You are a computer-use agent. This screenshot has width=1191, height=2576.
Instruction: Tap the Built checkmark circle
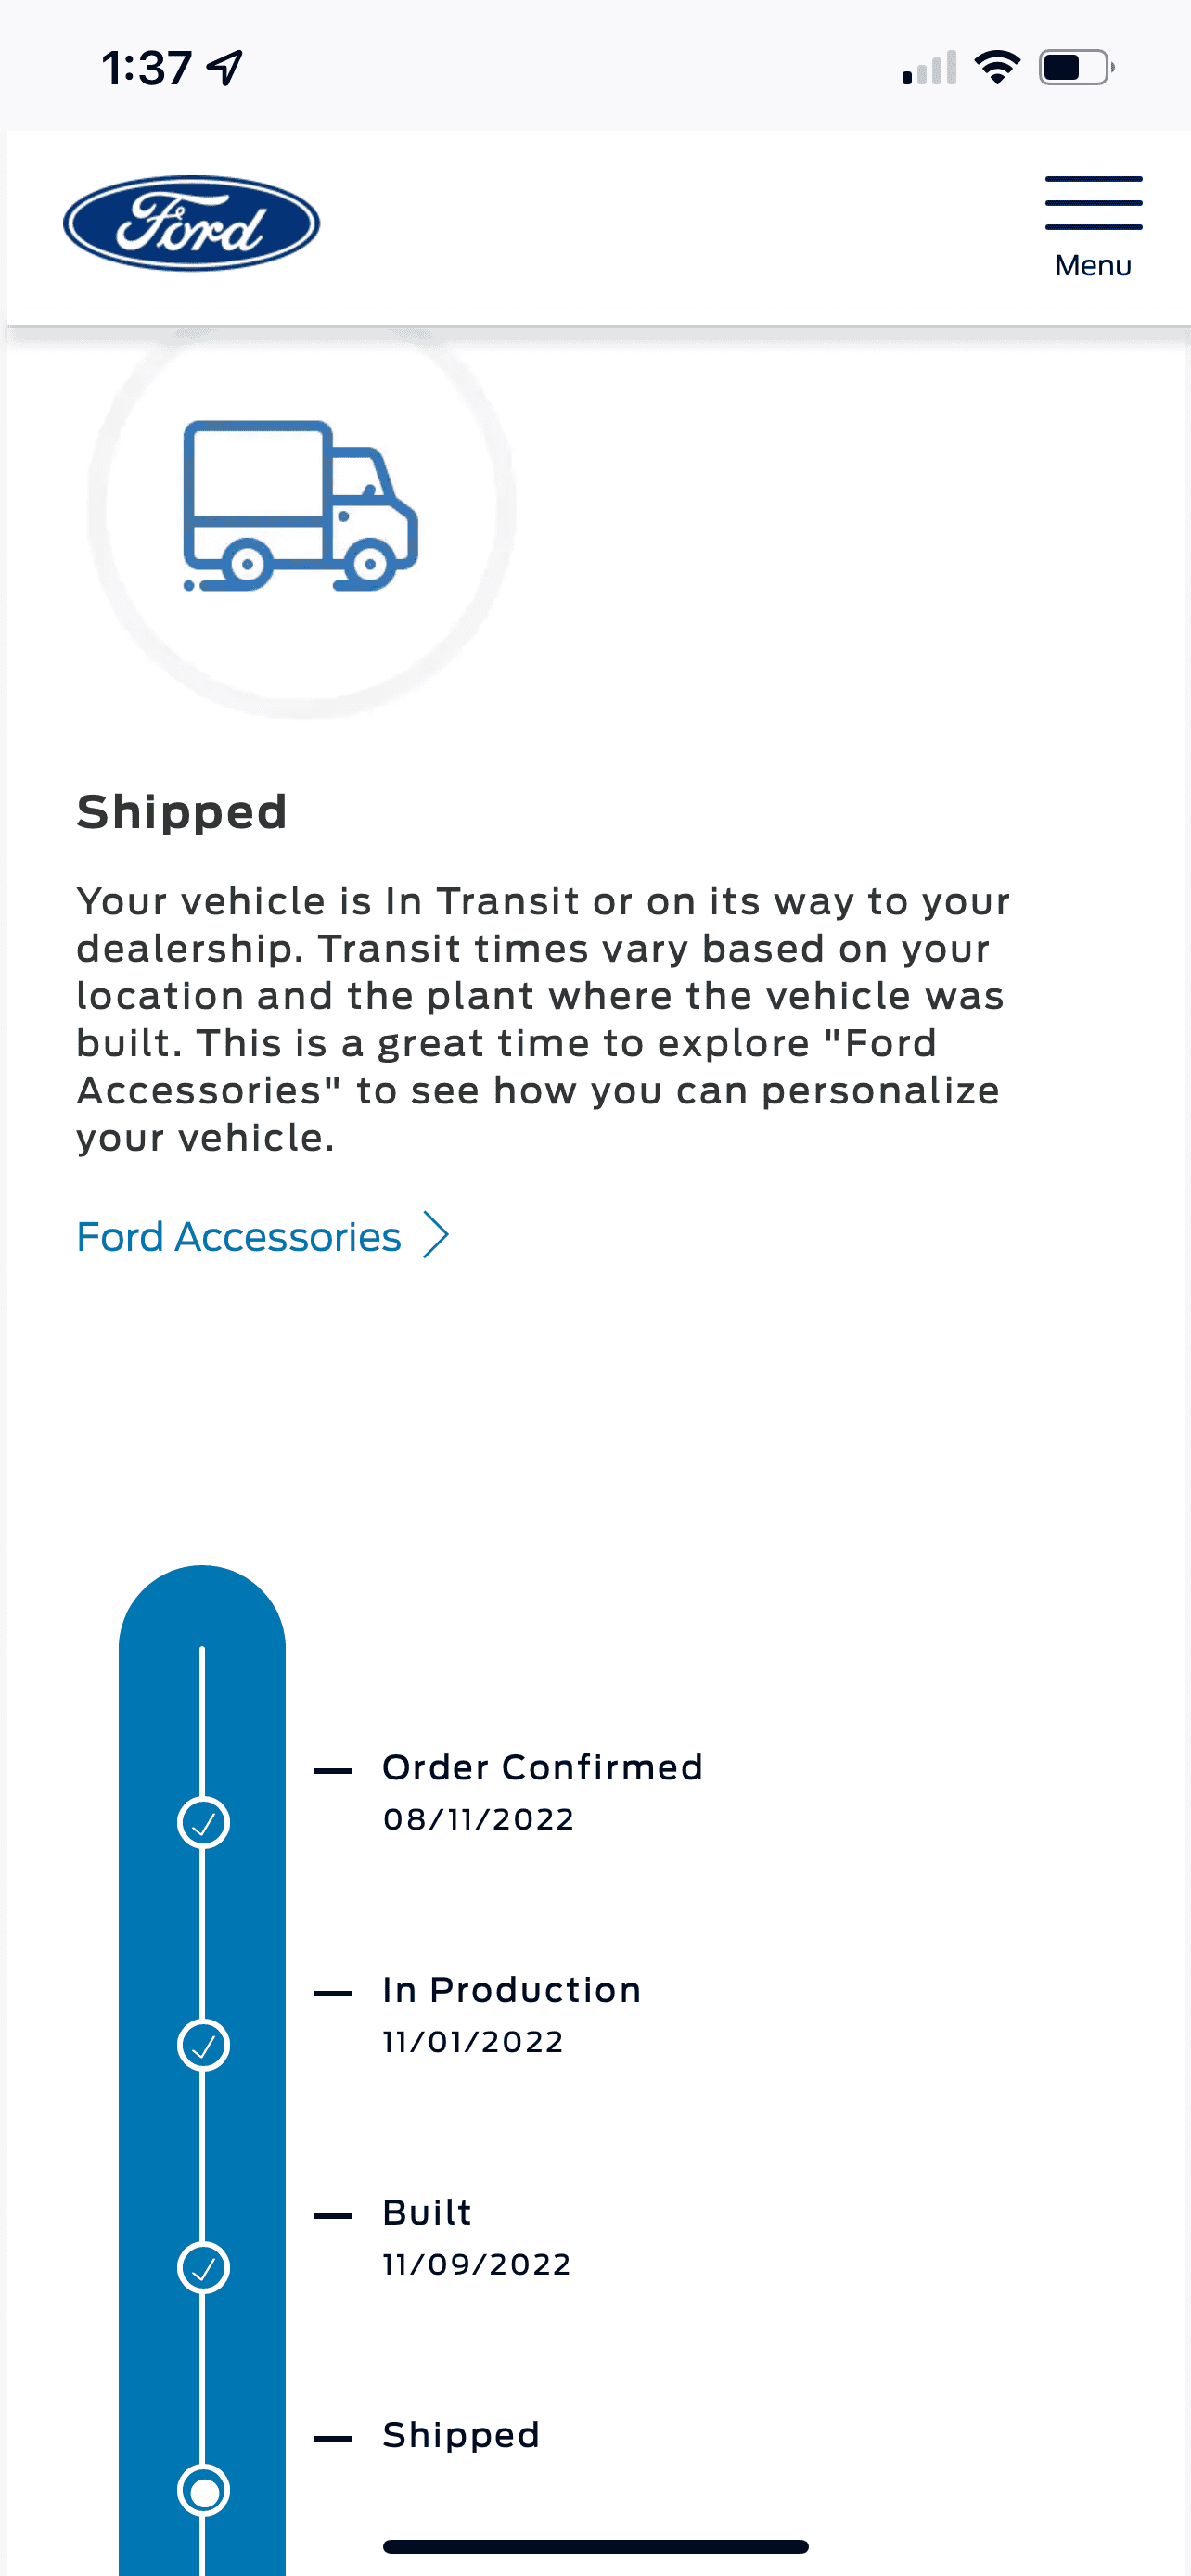tap(203, 2267)
